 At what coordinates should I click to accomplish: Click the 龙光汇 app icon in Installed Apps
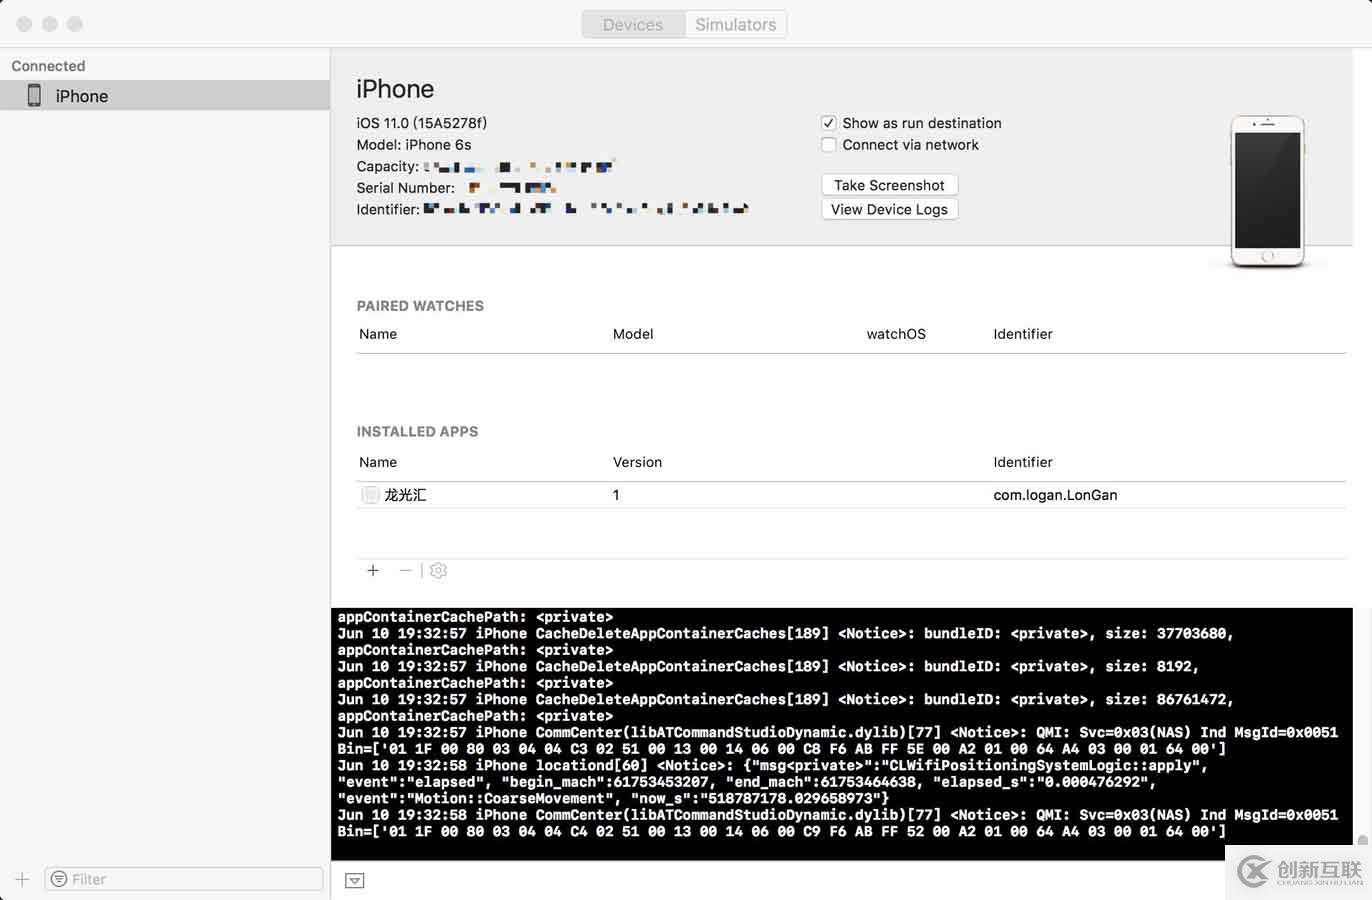coord(370,494)
